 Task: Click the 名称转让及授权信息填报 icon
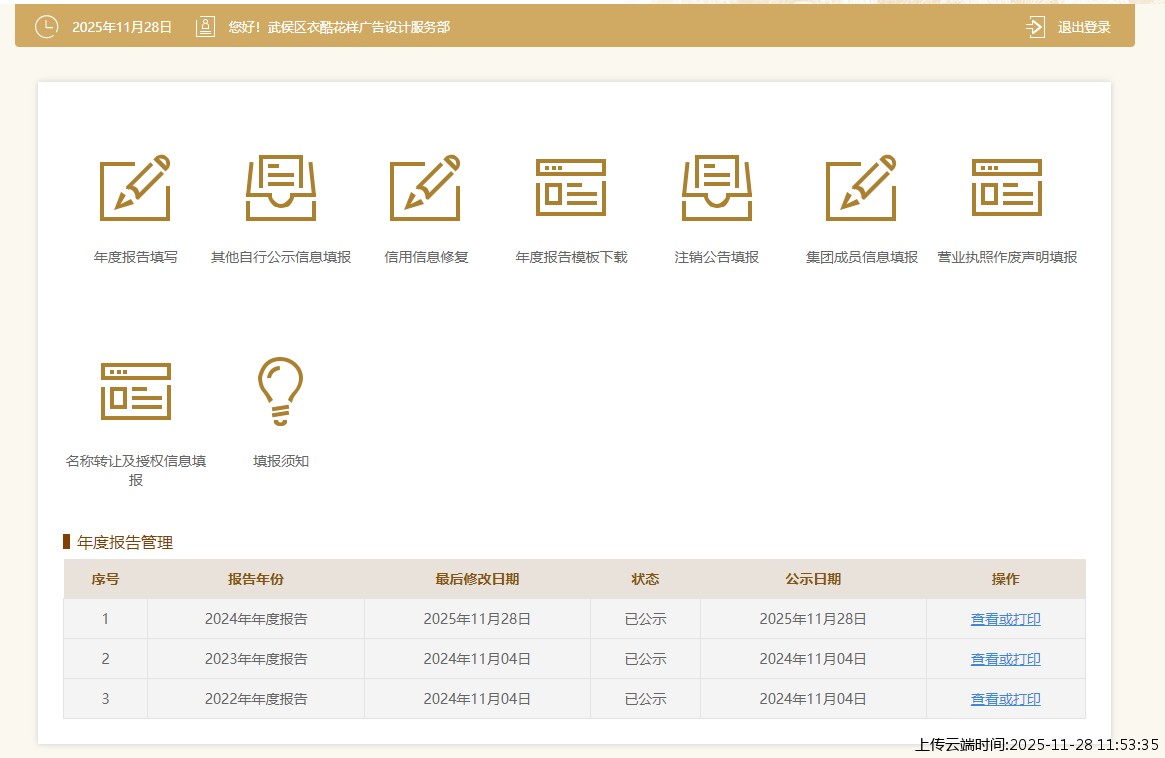coord(136,391)
